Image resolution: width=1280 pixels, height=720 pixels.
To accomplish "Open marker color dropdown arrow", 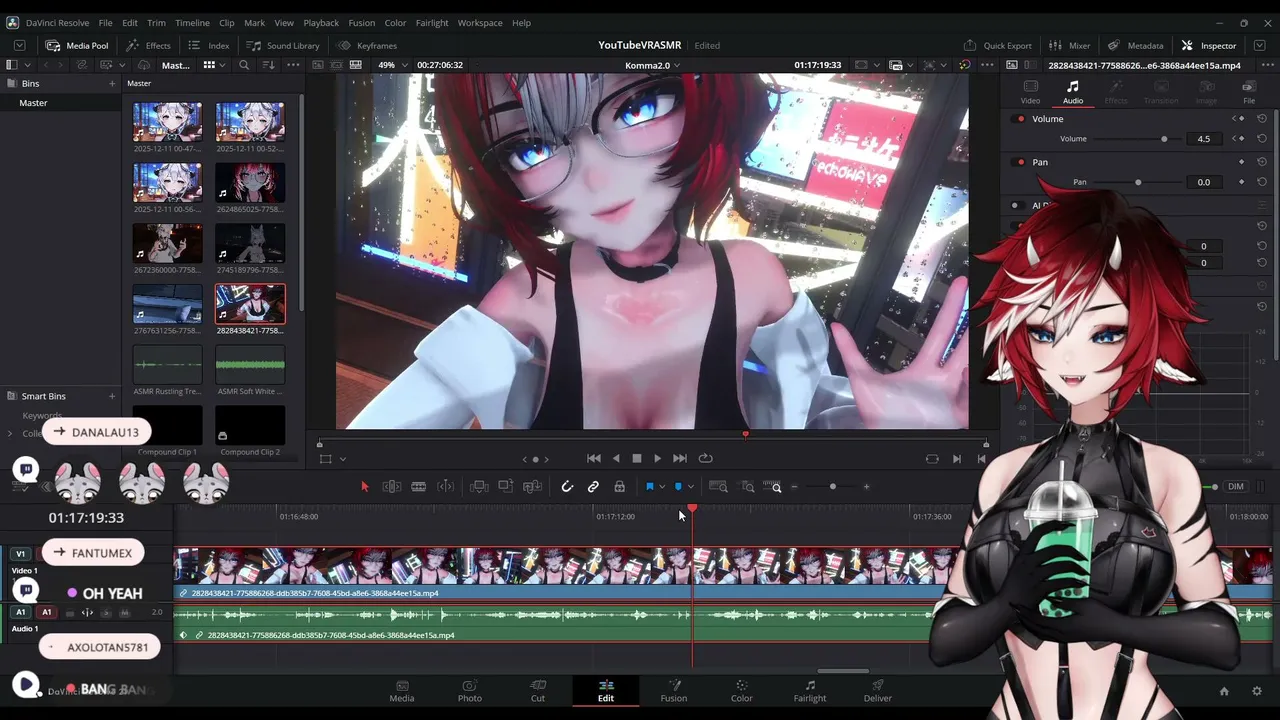I will click(x=691, y=487).
